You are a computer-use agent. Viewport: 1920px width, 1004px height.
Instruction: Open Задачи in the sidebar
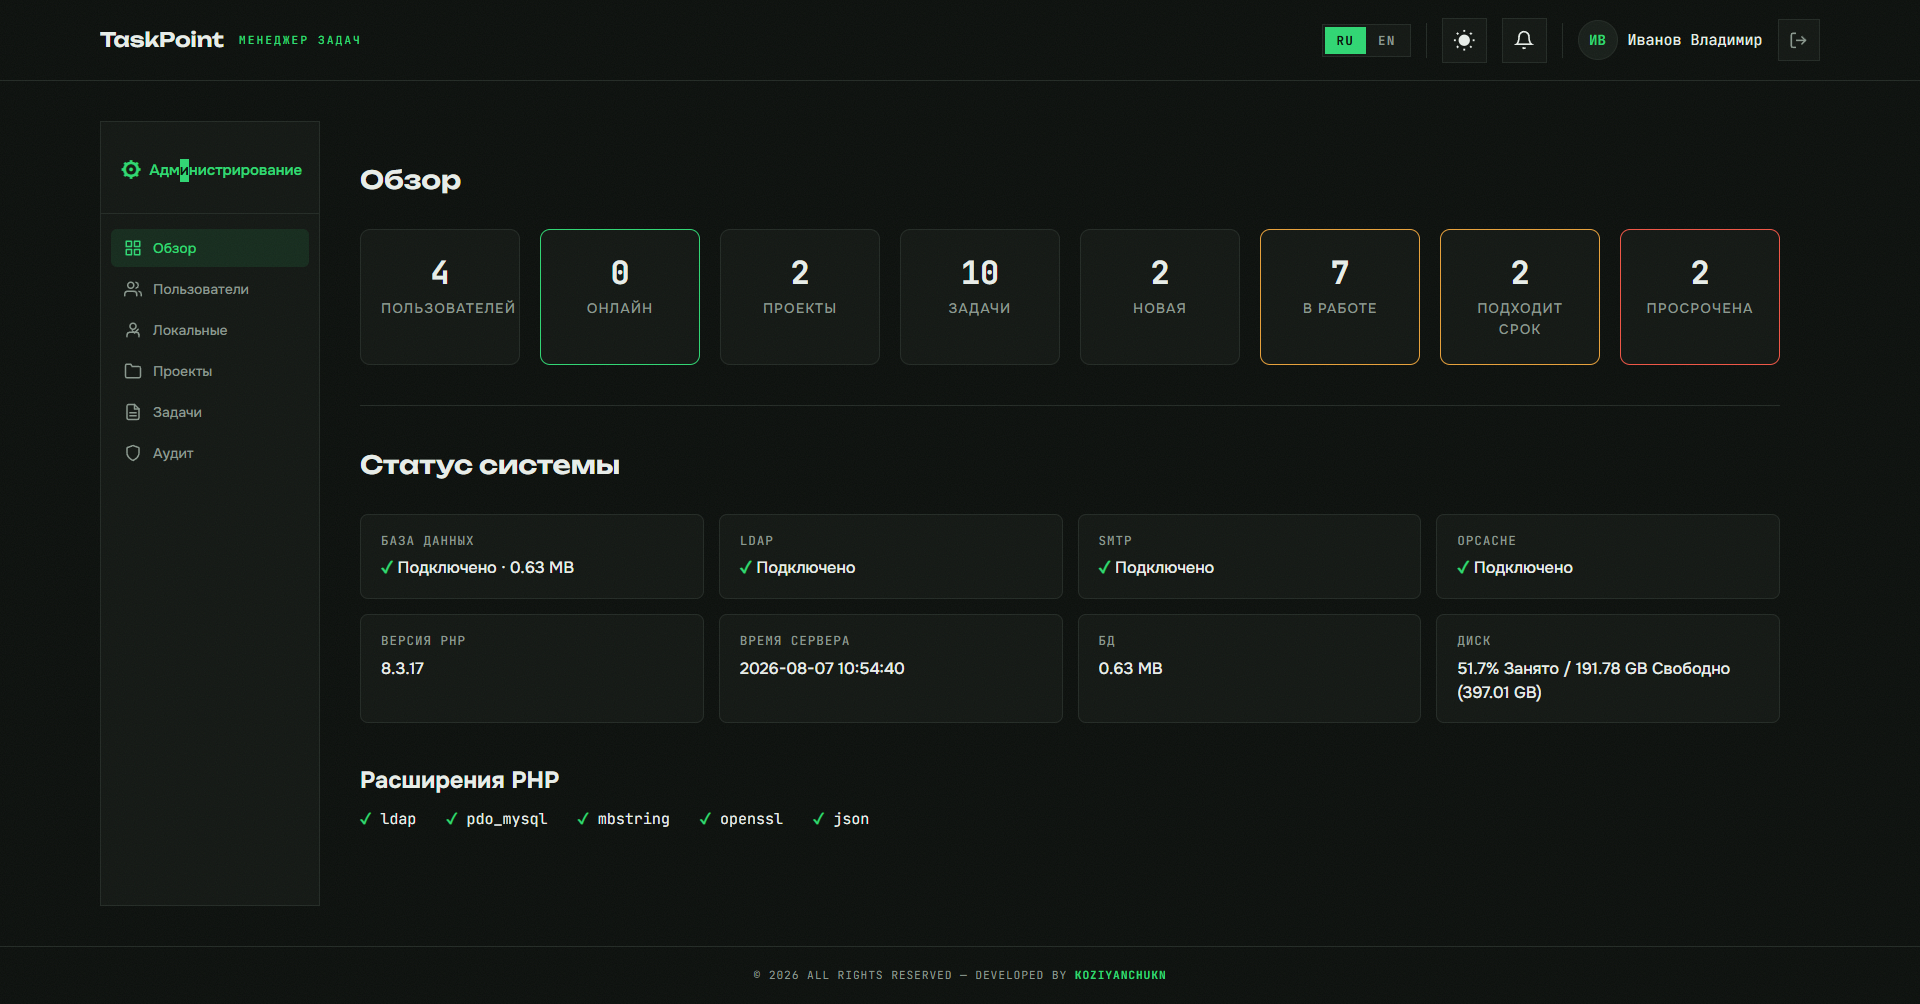click(x=210, y=412)
